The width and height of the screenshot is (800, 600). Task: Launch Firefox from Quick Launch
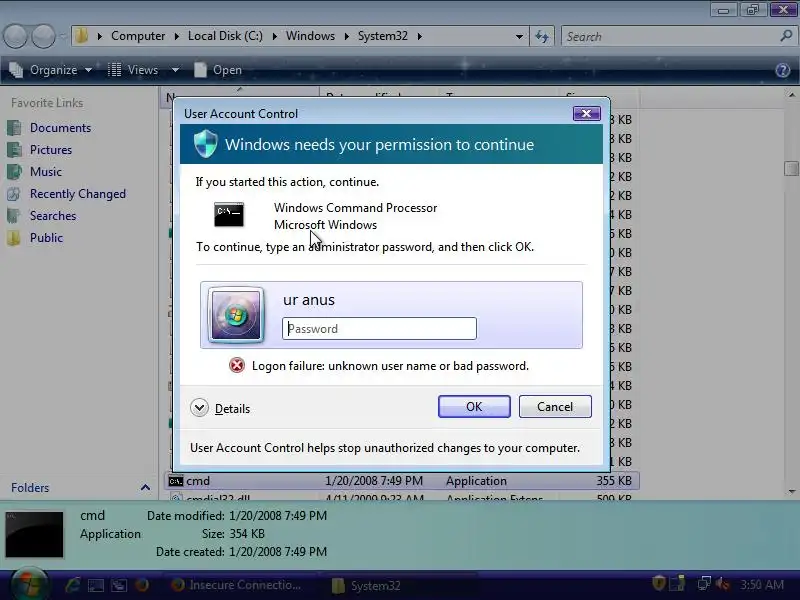point(142,585)
